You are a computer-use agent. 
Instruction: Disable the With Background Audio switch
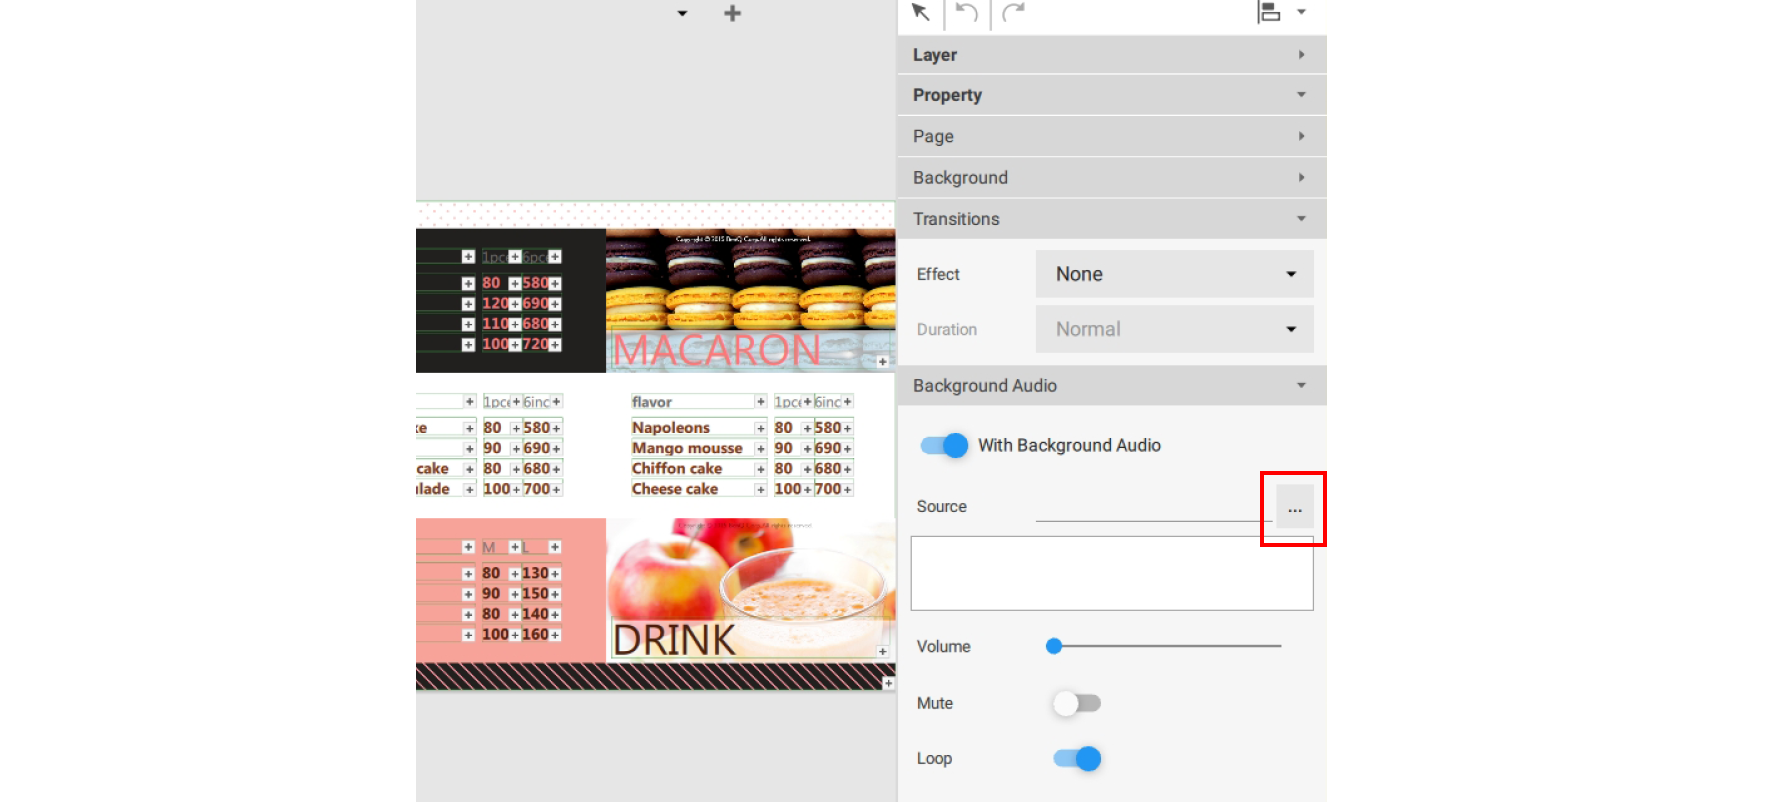(944, 445)
